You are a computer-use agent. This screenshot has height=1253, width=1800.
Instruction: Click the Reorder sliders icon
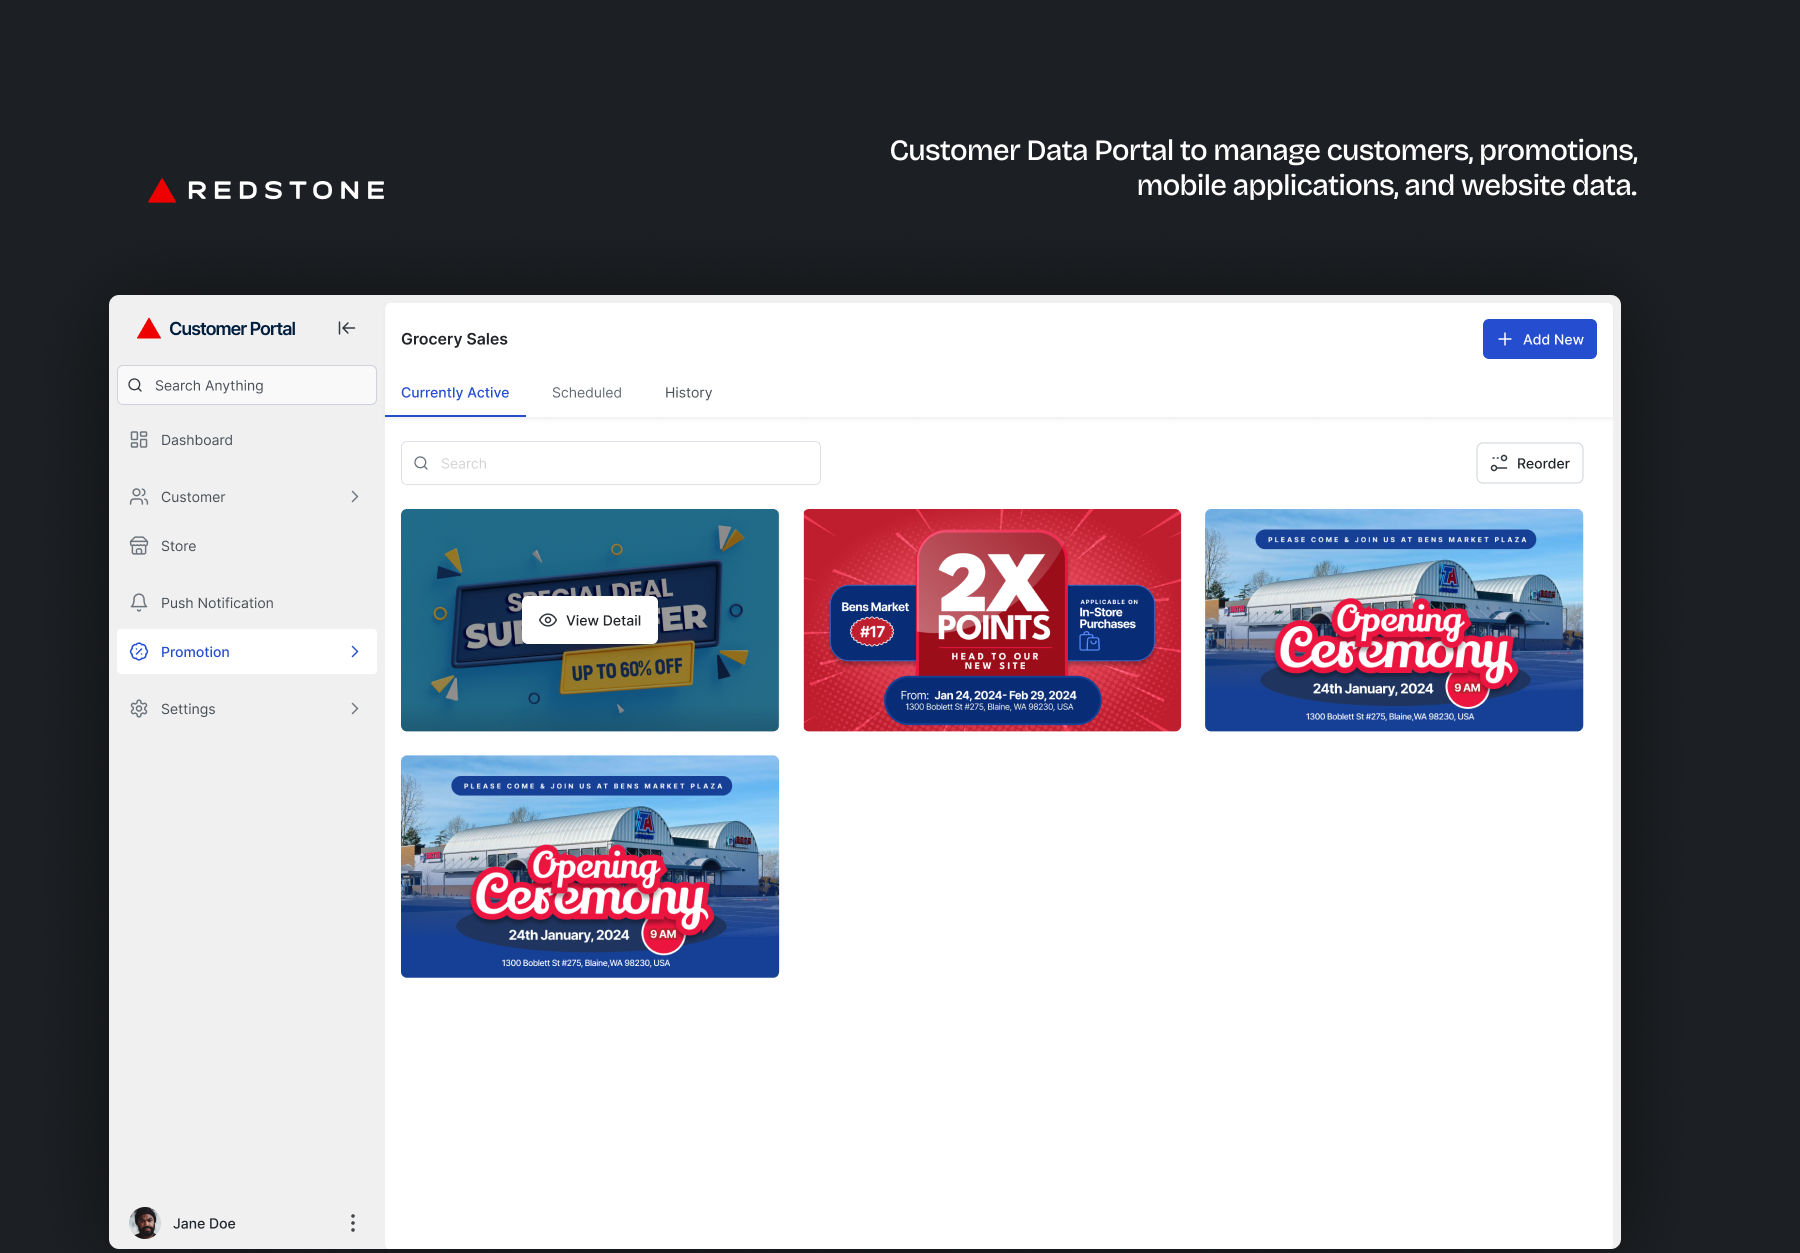1499,463
